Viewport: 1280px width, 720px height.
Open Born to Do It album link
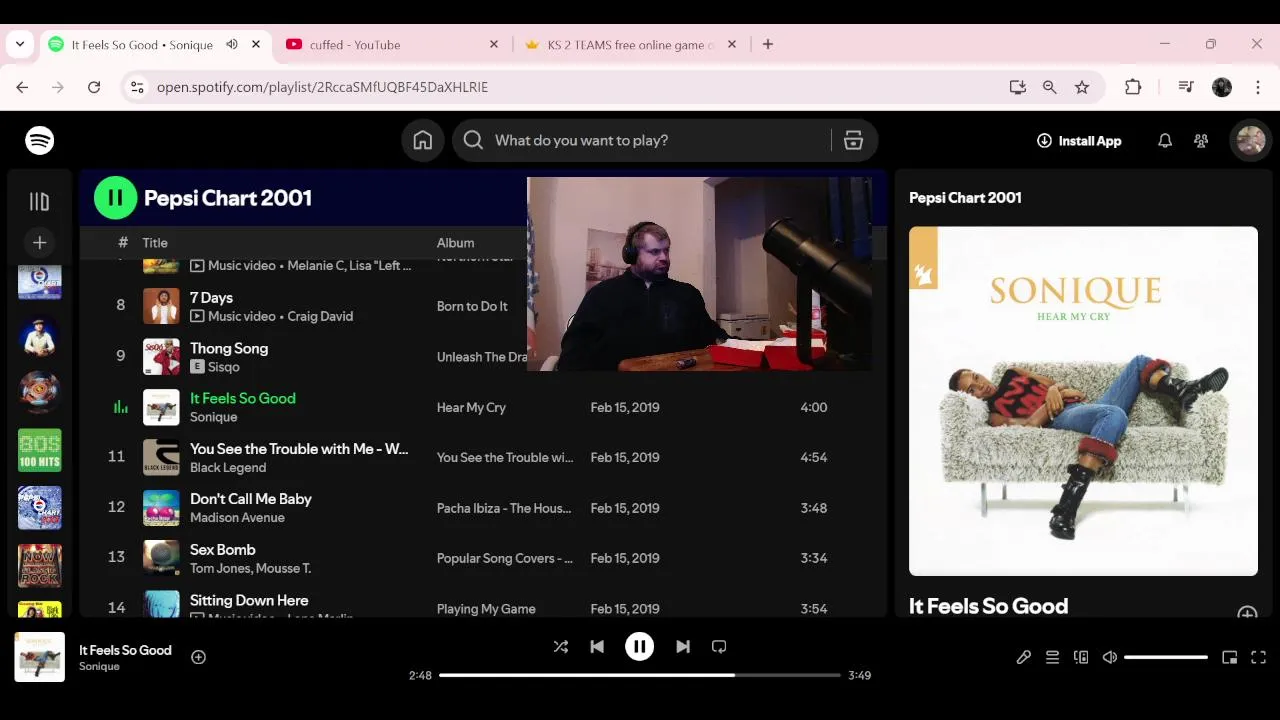click(x=472, y=306)
